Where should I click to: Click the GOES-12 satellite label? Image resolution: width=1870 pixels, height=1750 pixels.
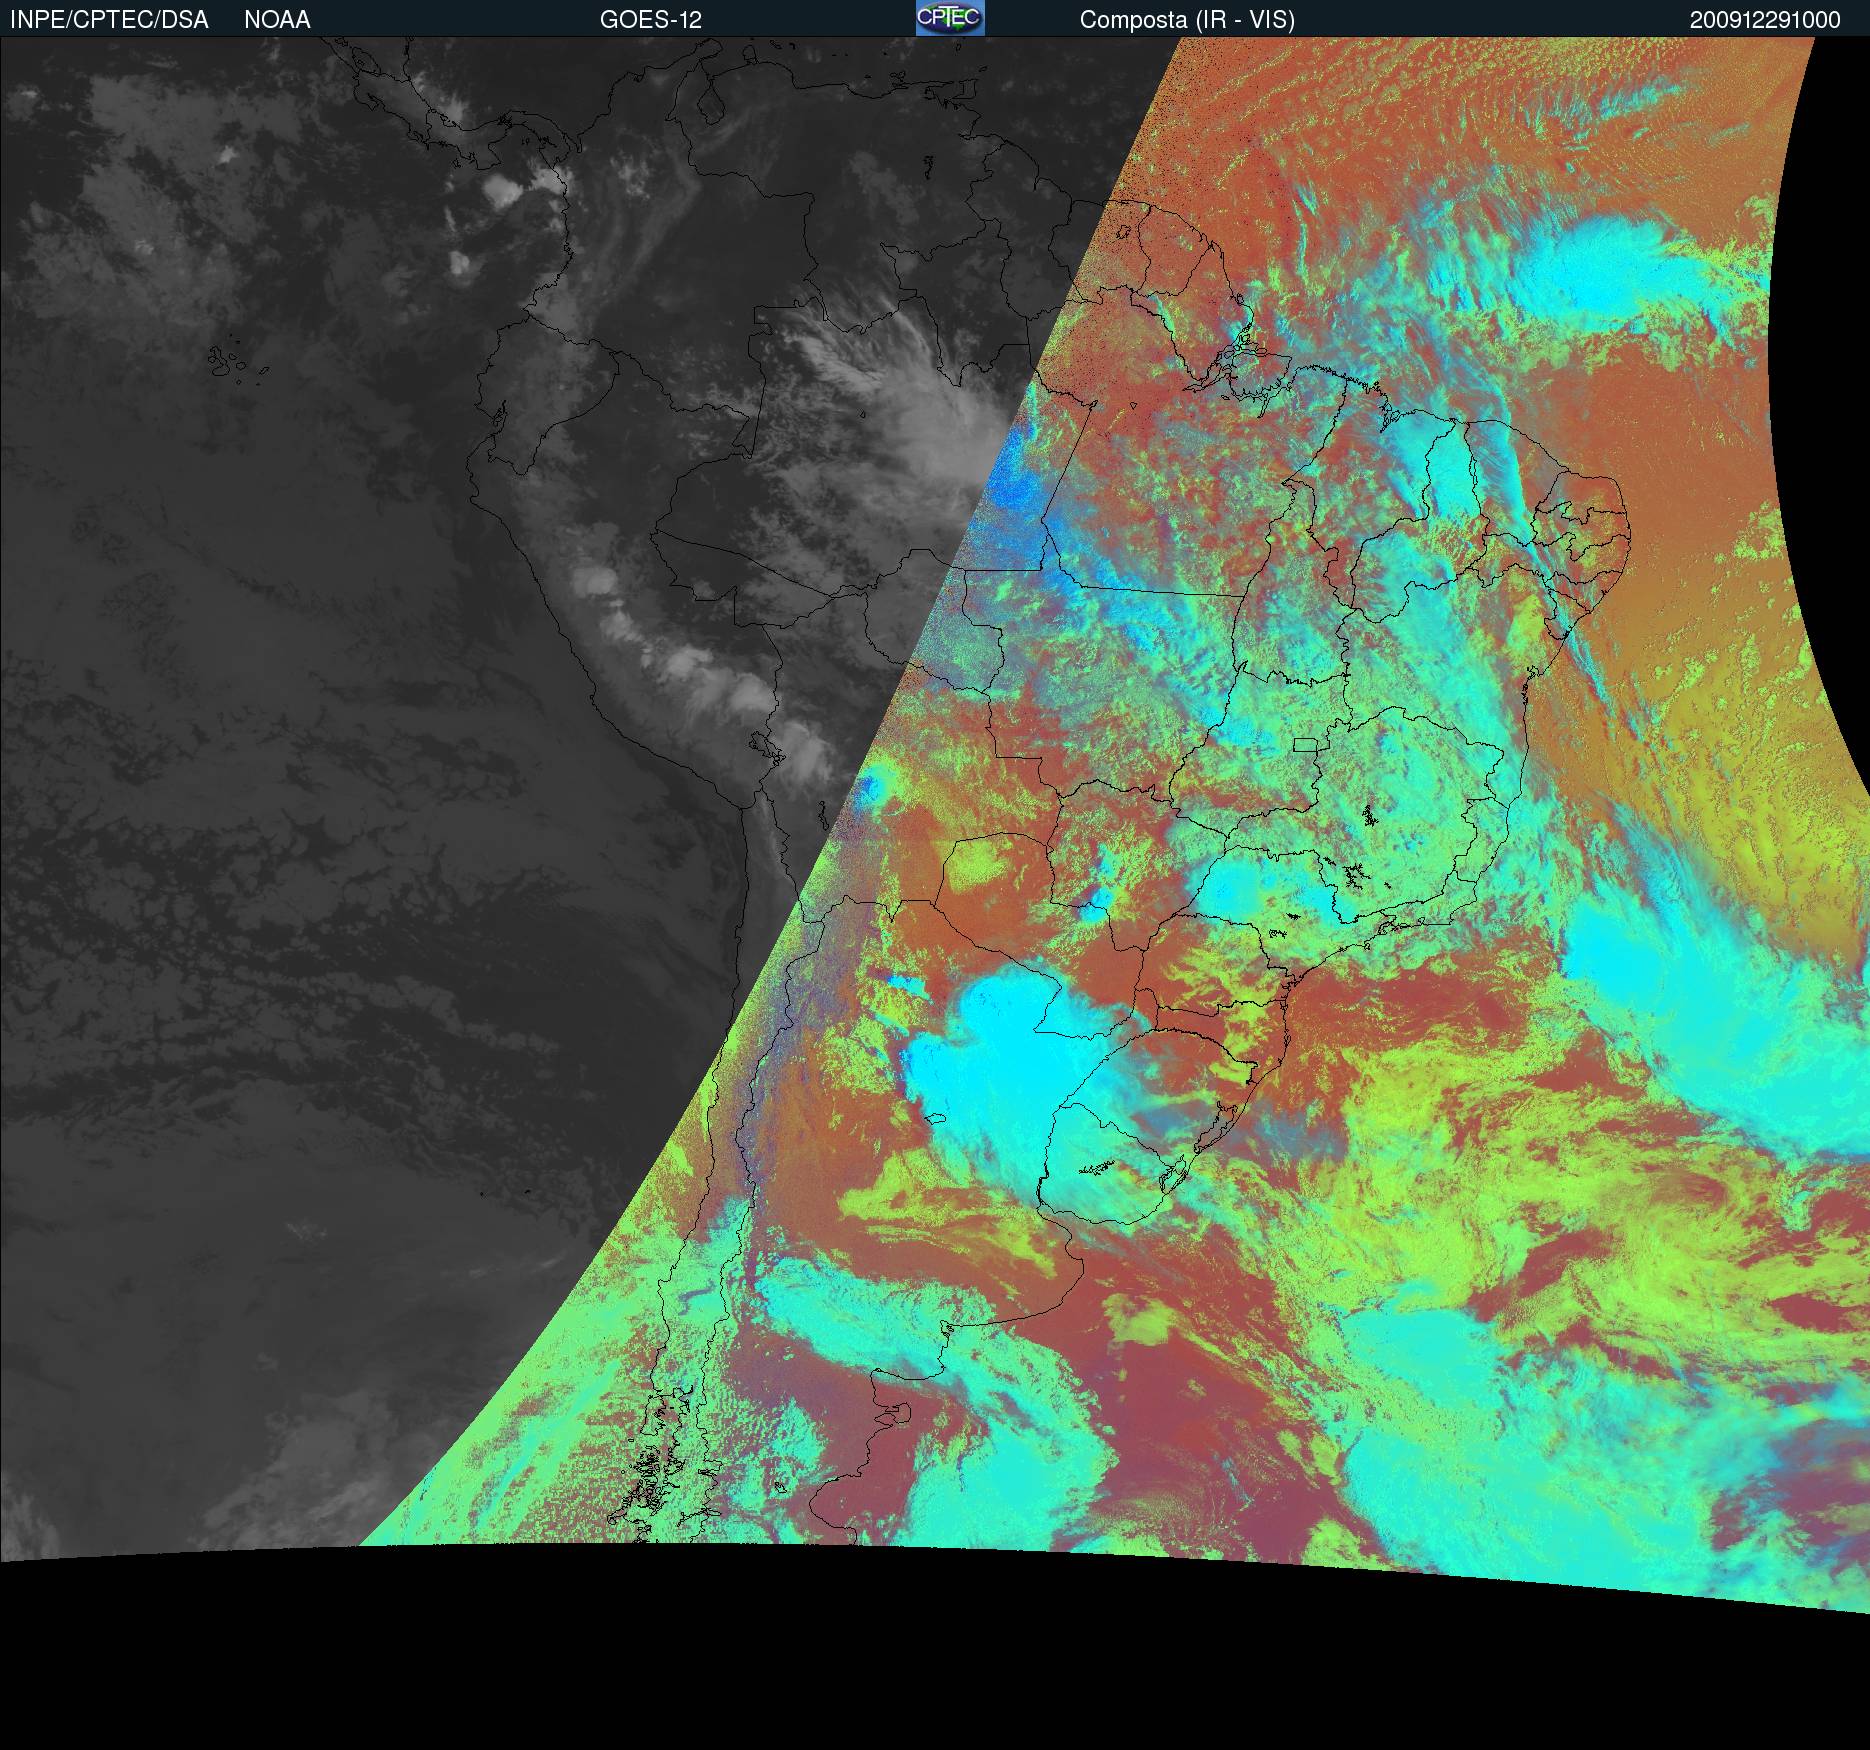(x=650, y=20)
